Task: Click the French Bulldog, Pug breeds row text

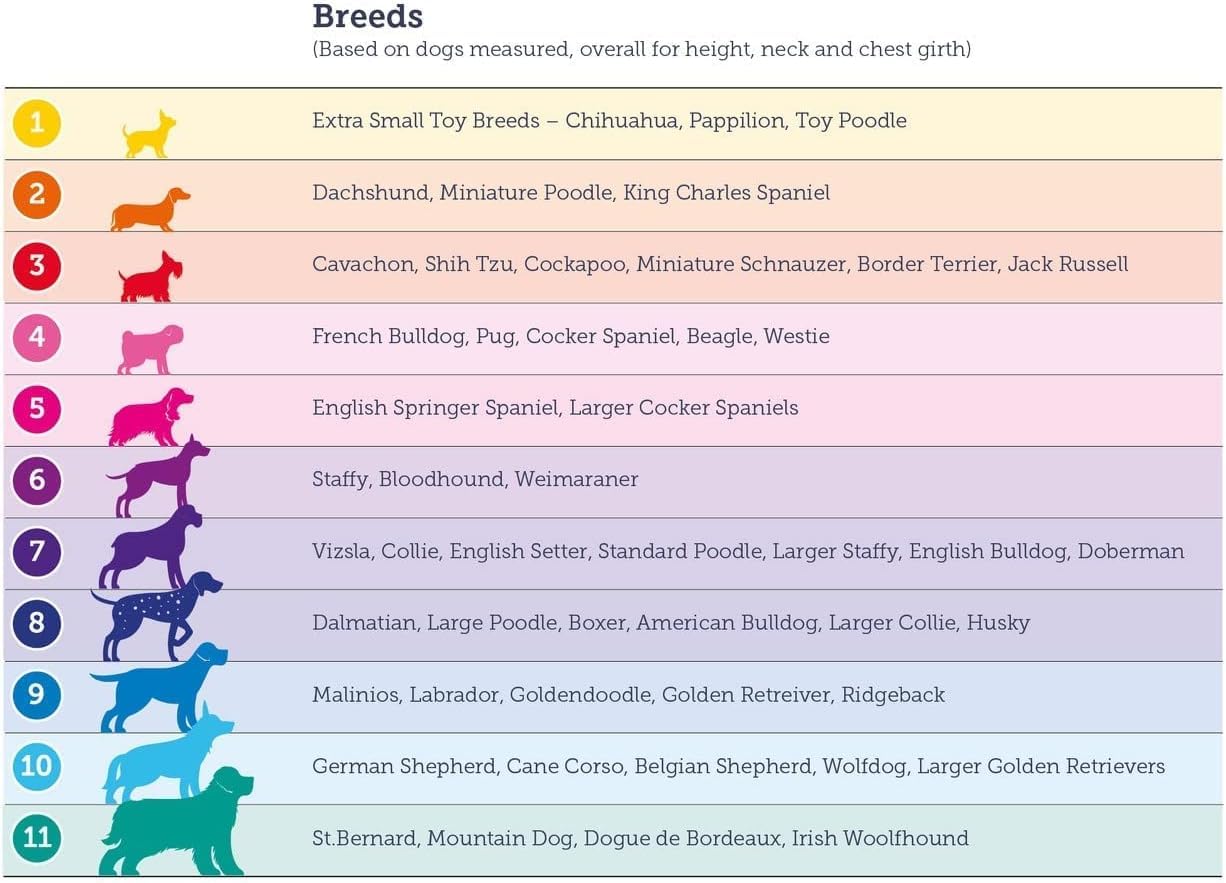Action: [570, 336]
